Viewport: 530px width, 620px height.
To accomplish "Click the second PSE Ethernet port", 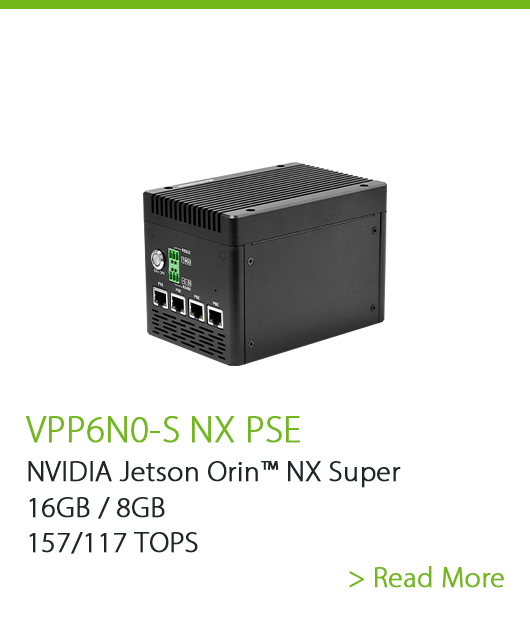I will tap(178, 304).
